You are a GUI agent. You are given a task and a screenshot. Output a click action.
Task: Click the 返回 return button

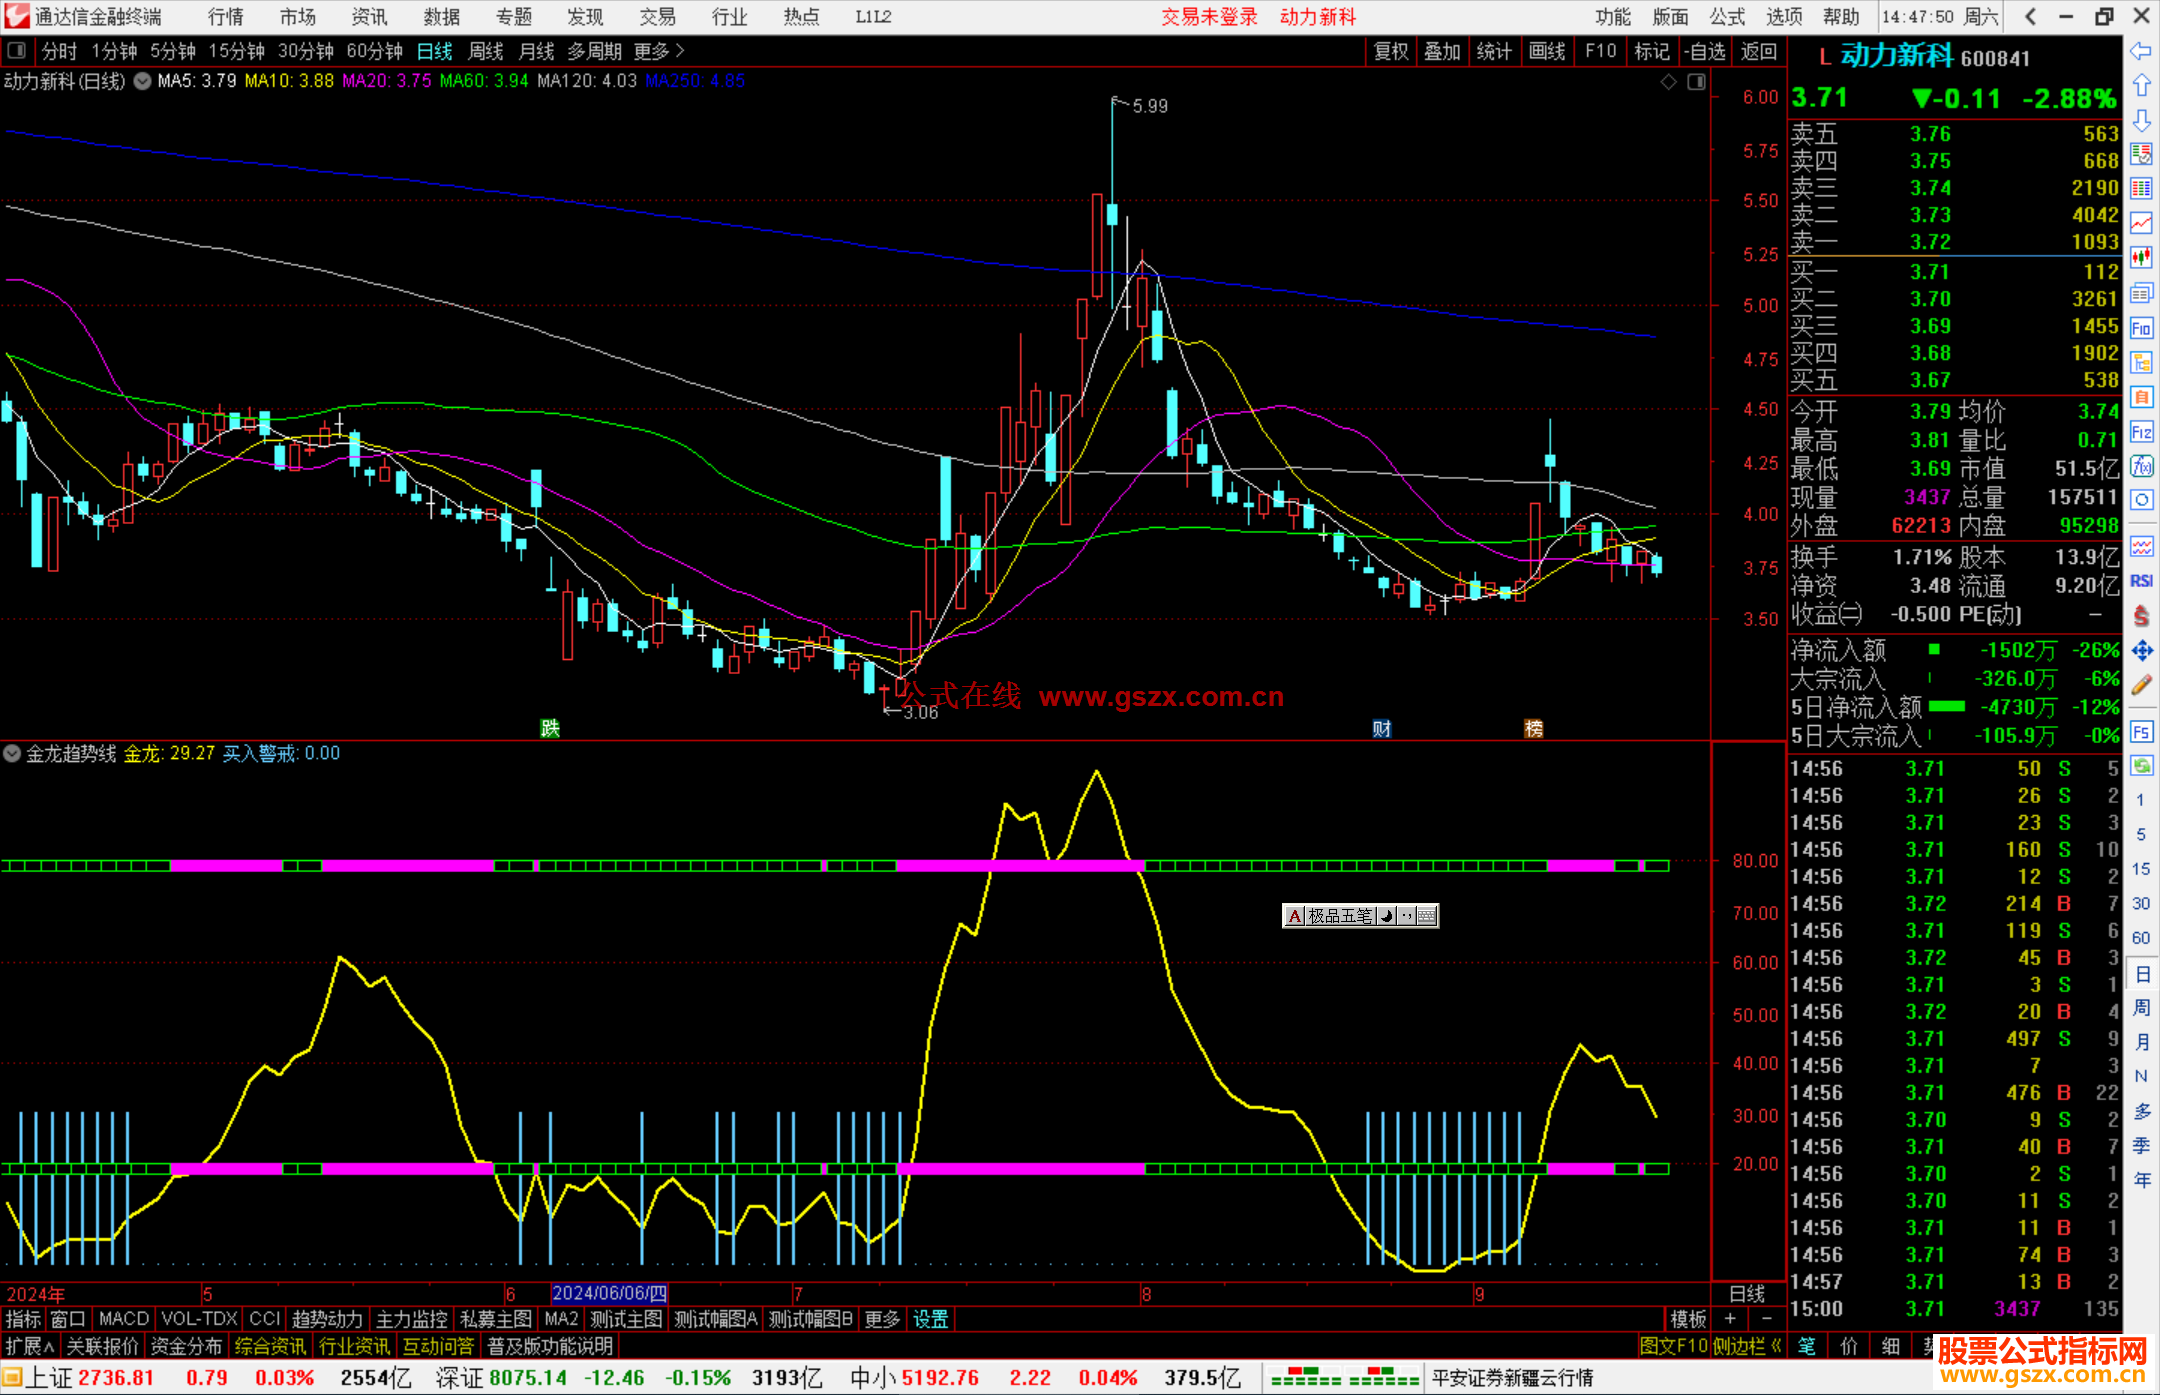(1759, 51)
